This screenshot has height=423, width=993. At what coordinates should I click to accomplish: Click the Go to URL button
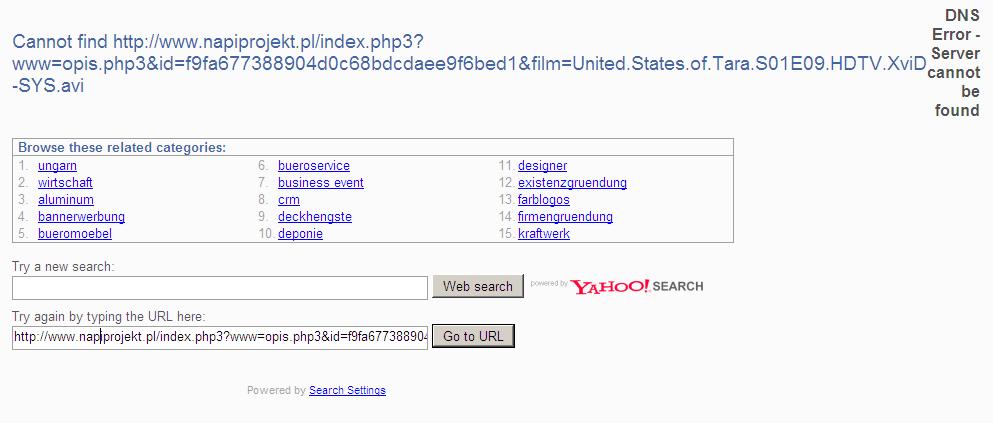[x=473, y=336]
